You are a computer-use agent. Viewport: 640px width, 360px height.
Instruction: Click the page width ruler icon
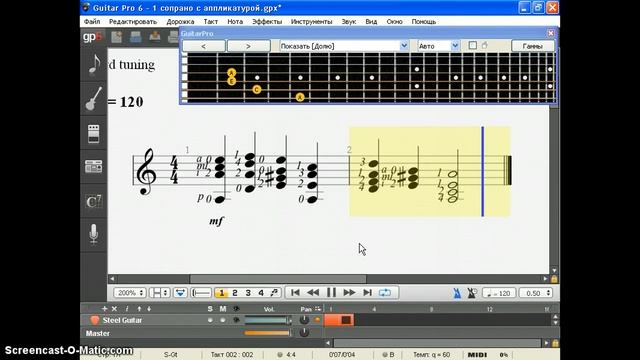(201, 293)
